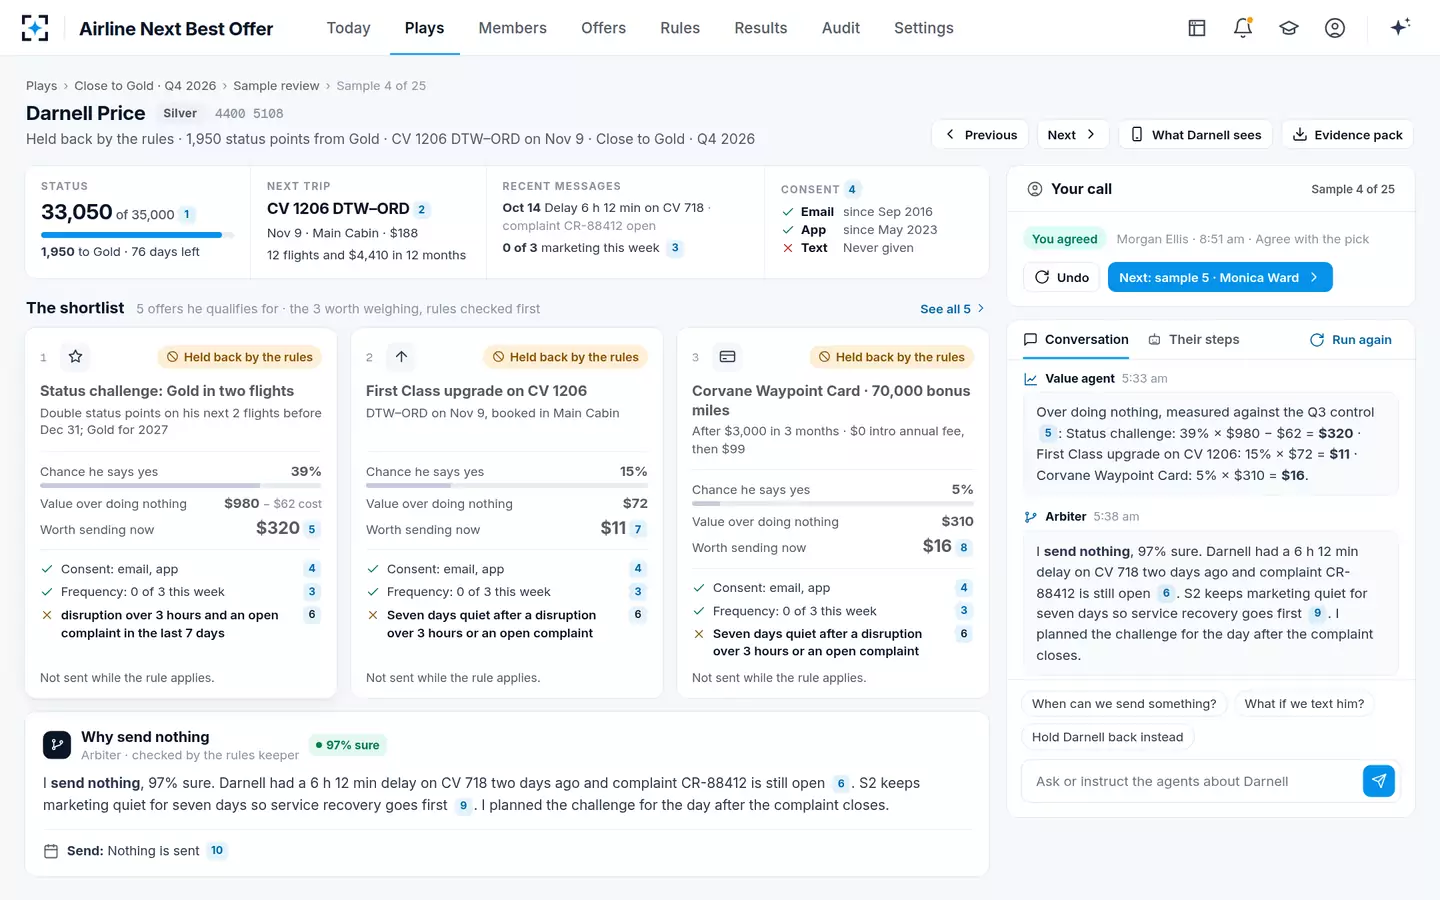Open the notifications bell
The image size is (1440, 900).
tap(1243, 28)
